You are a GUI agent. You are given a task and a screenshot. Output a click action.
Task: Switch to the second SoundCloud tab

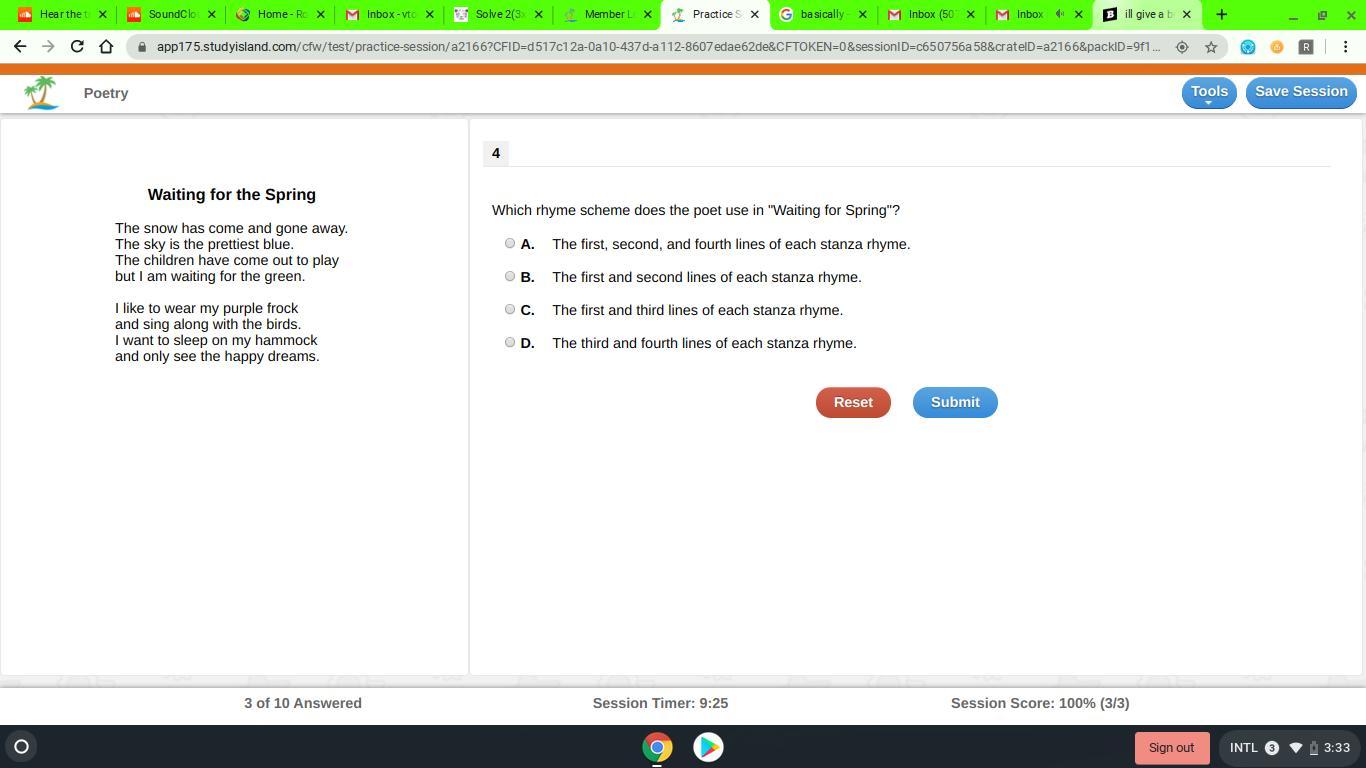pyautogui.click(x=171, y=14)
